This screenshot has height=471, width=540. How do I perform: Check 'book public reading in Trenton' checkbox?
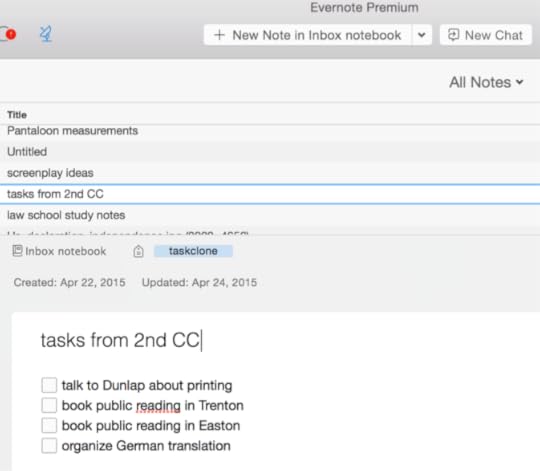tap(49, 405)
